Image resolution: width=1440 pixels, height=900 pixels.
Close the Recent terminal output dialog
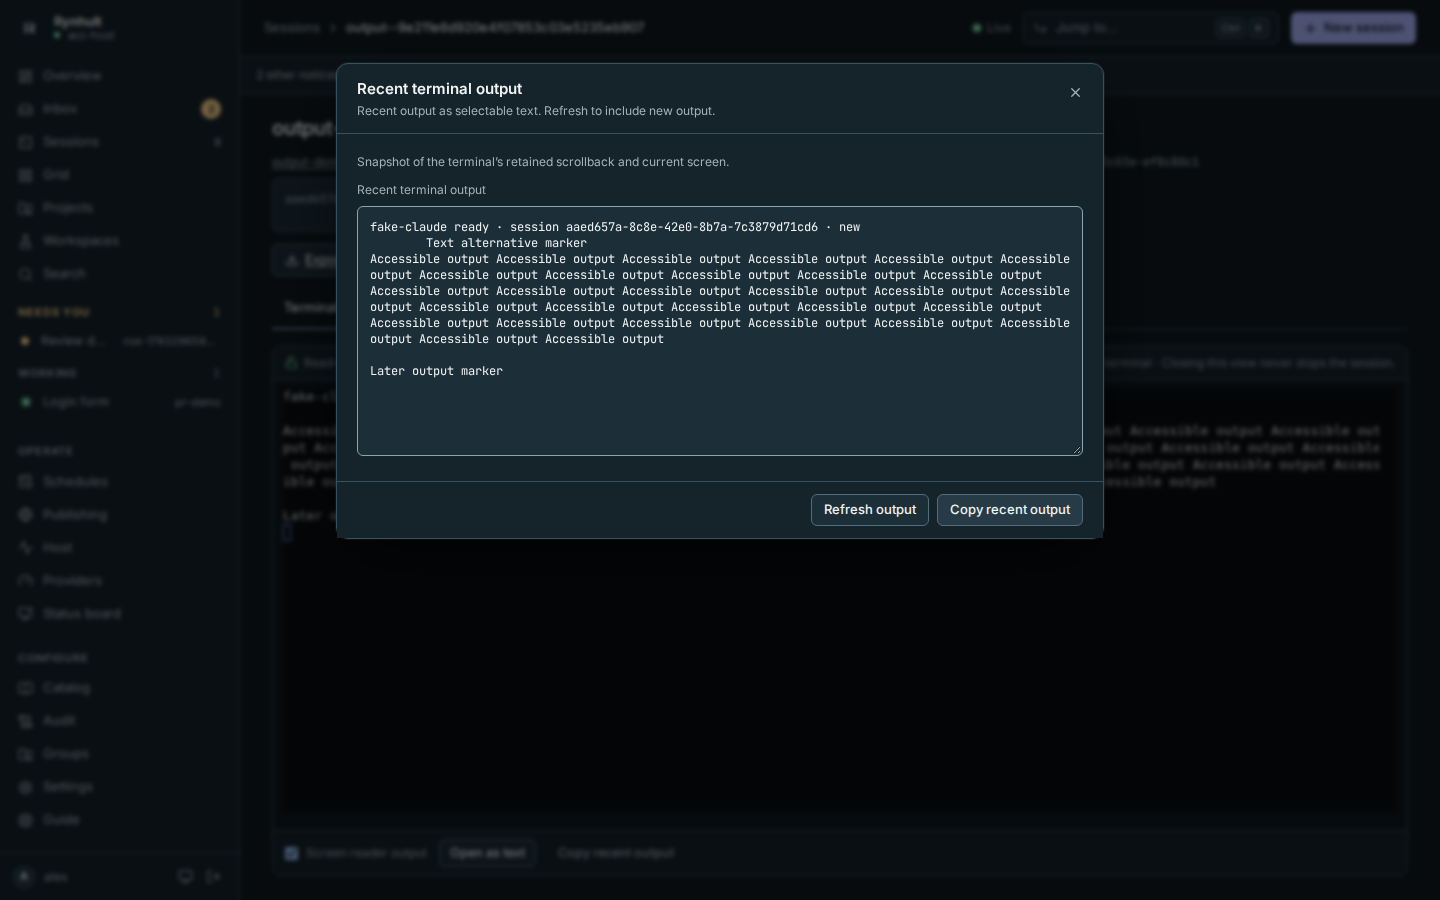(x=1075, y=93)
